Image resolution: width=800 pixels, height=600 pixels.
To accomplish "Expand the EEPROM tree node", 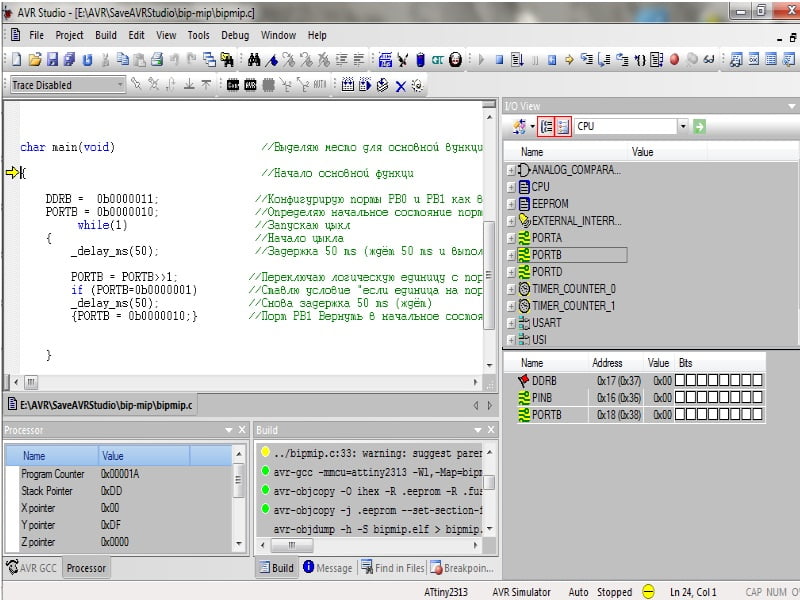I will (511, 204).
